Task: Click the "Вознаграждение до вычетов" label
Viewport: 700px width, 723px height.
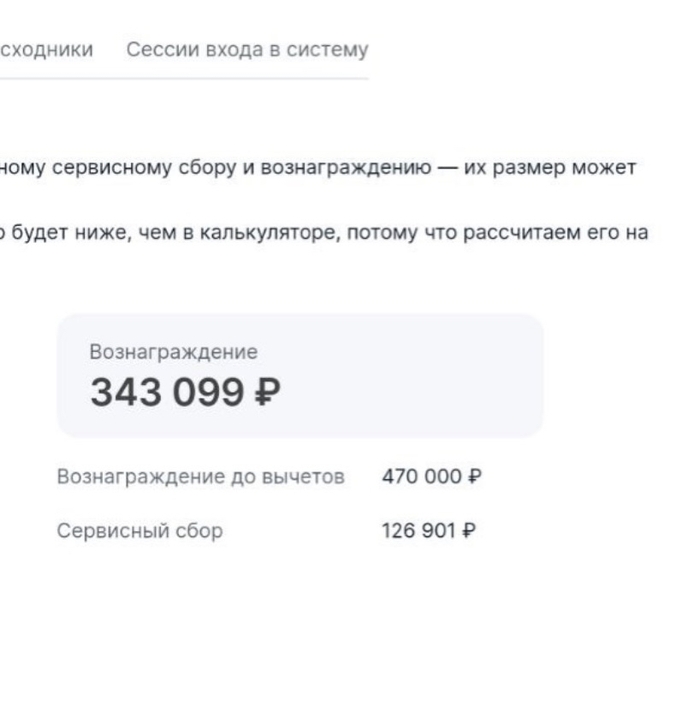Action: 201,477
